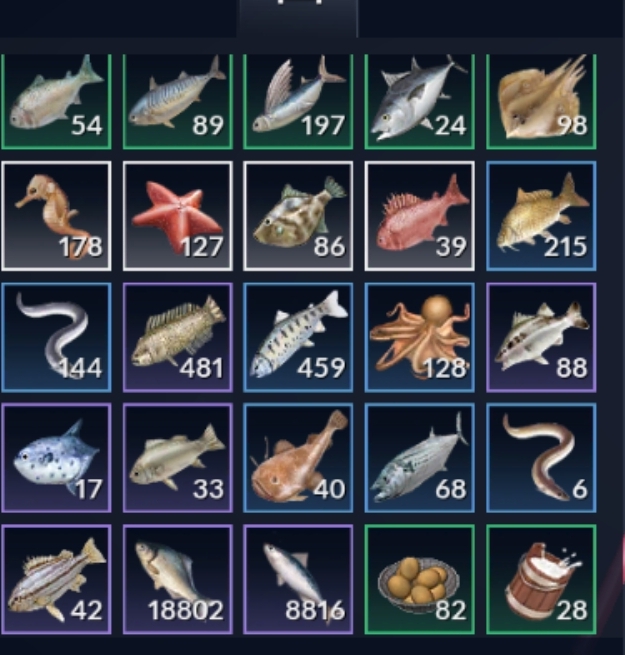Select the brown eel with quantity 6

point(541,458)
